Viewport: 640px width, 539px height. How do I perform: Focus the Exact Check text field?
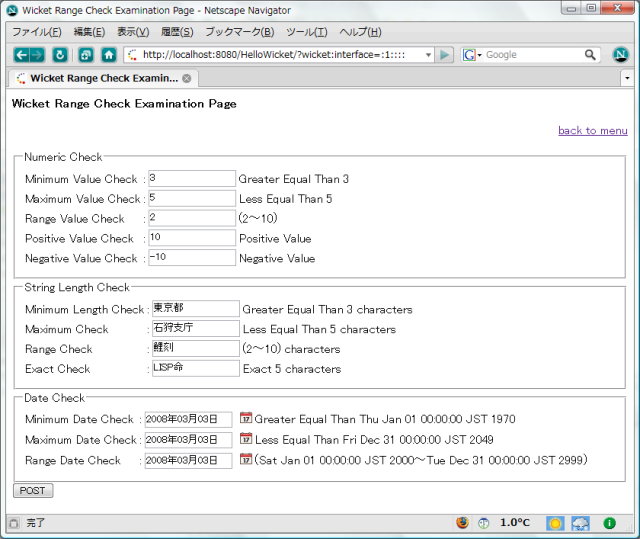195,368
